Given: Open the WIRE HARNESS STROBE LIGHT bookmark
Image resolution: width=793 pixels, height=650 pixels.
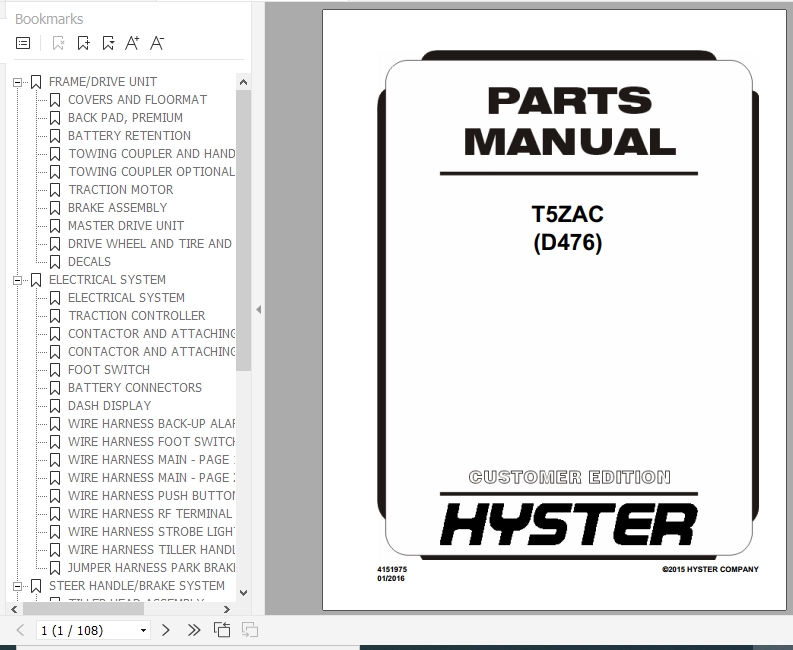Looking at the screenshot, I should coord(152,532).
